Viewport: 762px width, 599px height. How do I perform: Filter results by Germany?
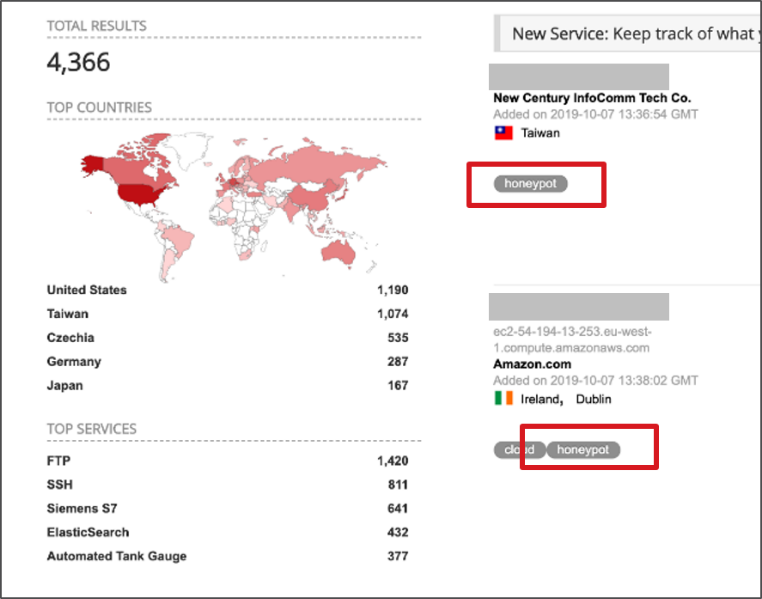[74, 362]
